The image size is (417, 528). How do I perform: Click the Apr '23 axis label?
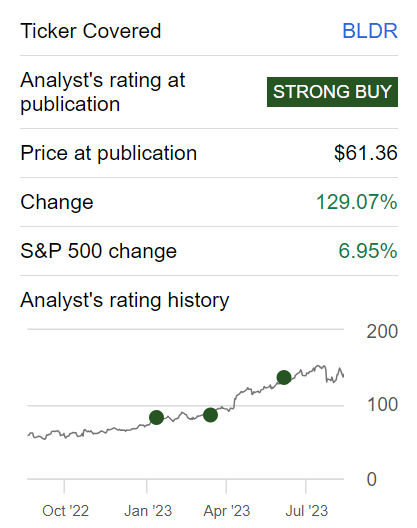click(x=227, y=511)
